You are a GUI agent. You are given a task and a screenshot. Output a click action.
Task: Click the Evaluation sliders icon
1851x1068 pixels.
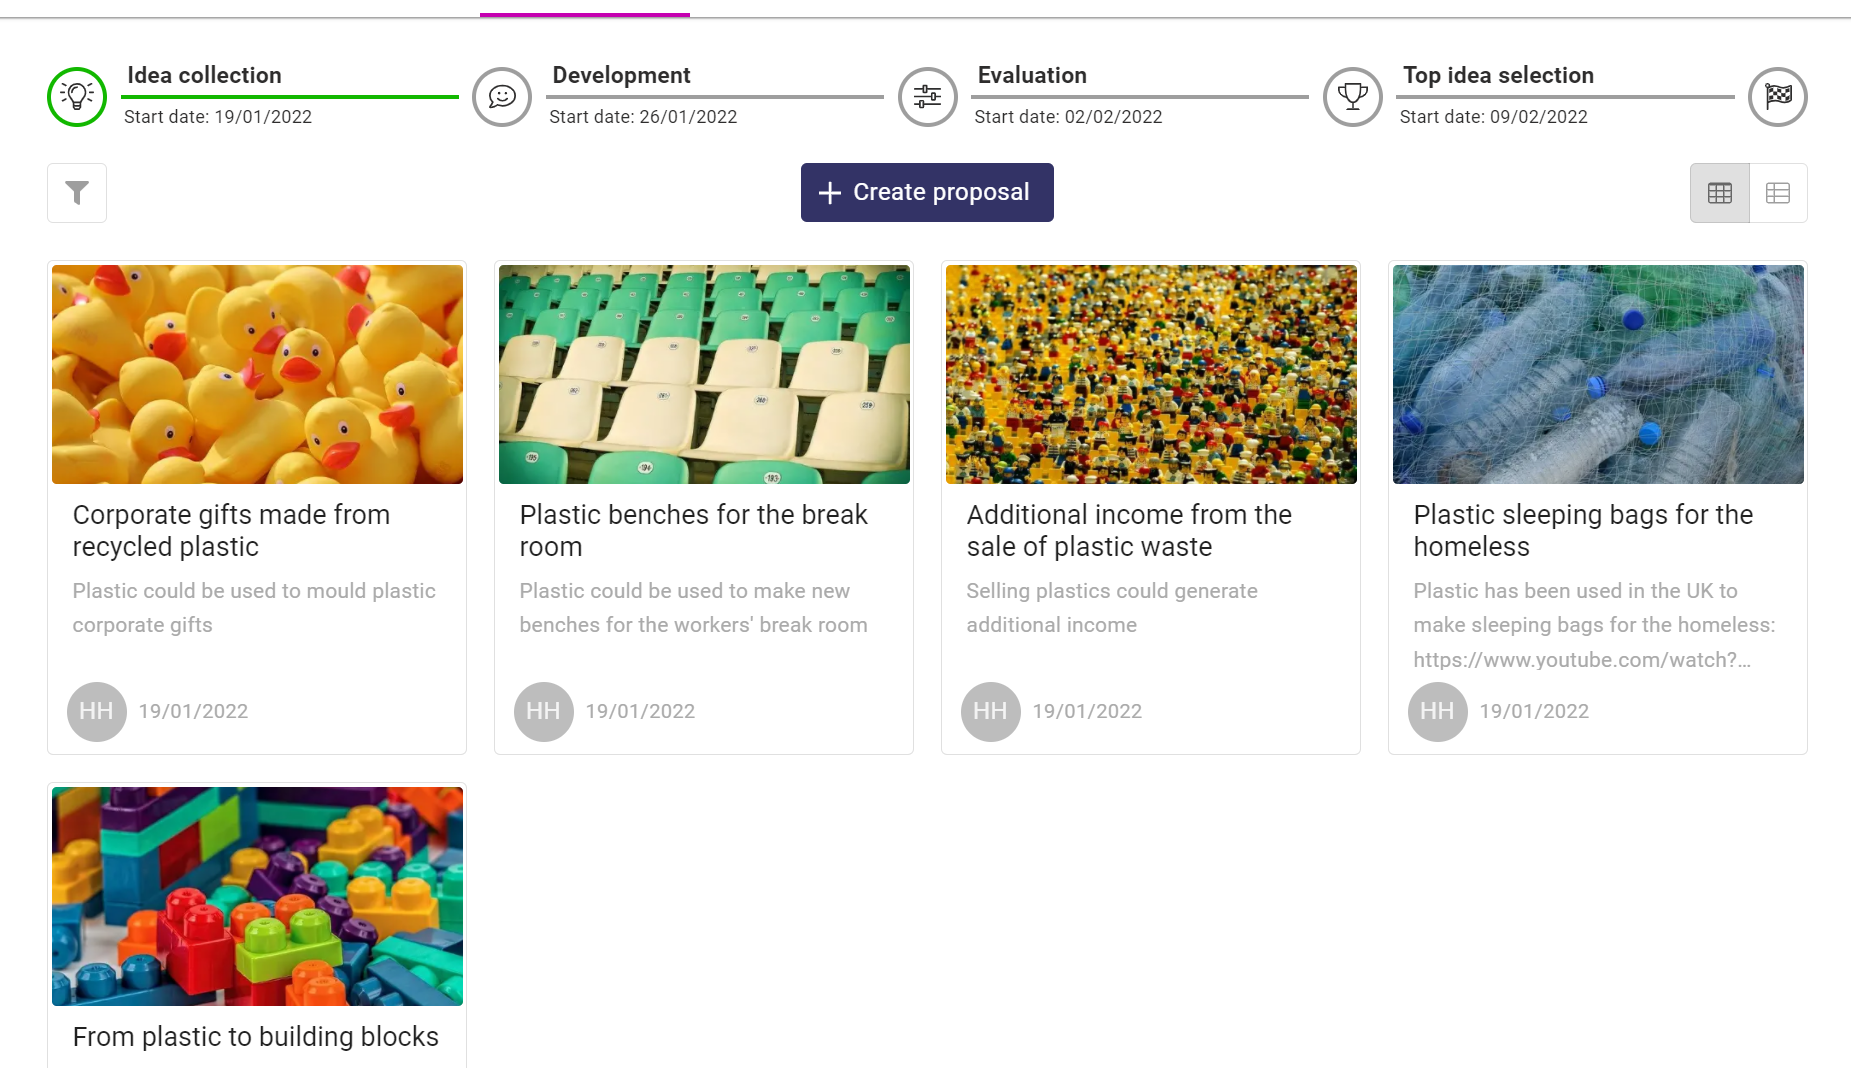coord(928,97)
